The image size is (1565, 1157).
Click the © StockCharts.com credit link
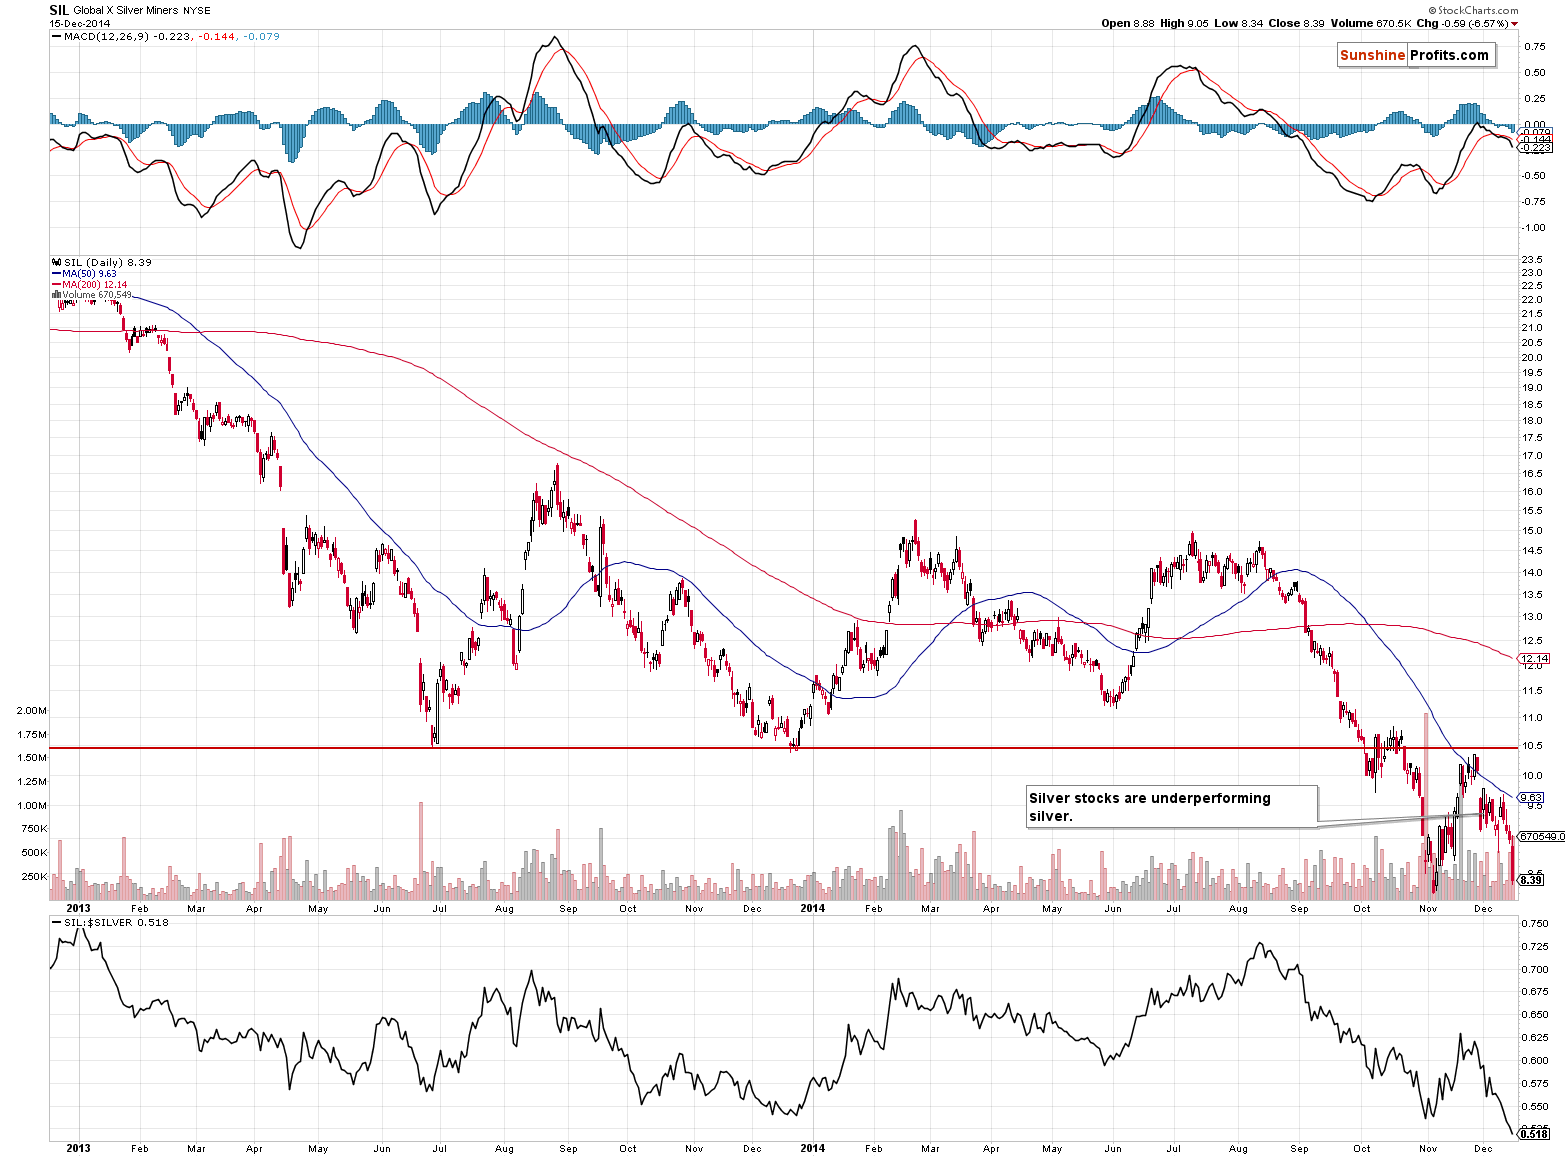click(1473, 10)
